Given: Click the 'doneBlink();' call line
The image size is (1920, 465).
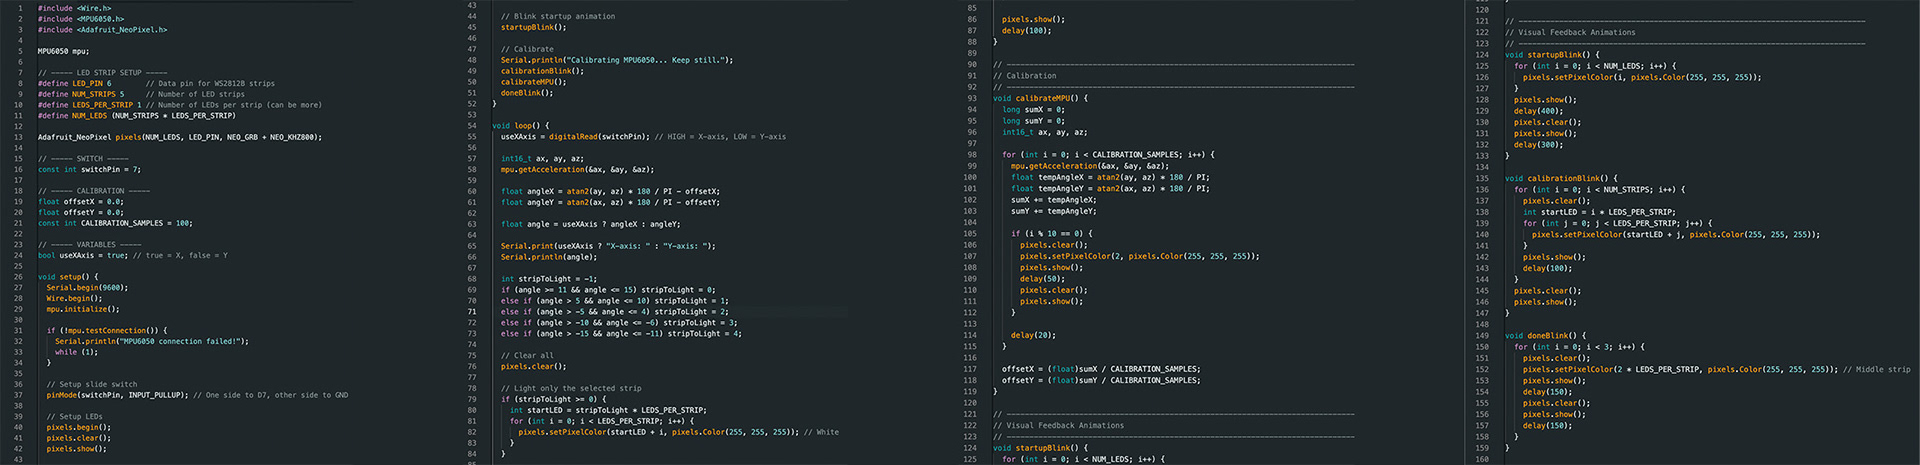Looking at the screenshot, I should click(527, 93).
